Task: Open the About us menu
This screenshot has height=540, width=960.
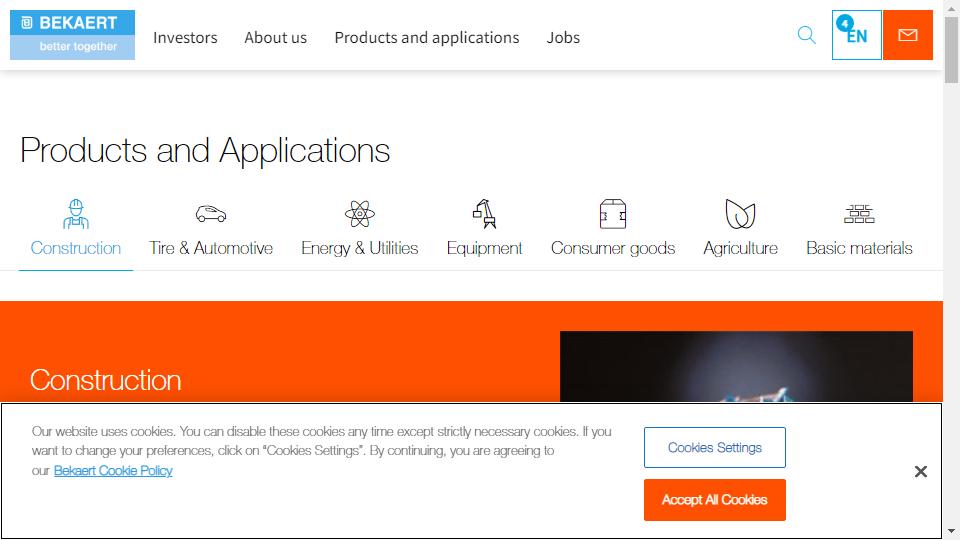Action: tap(276, 37)
